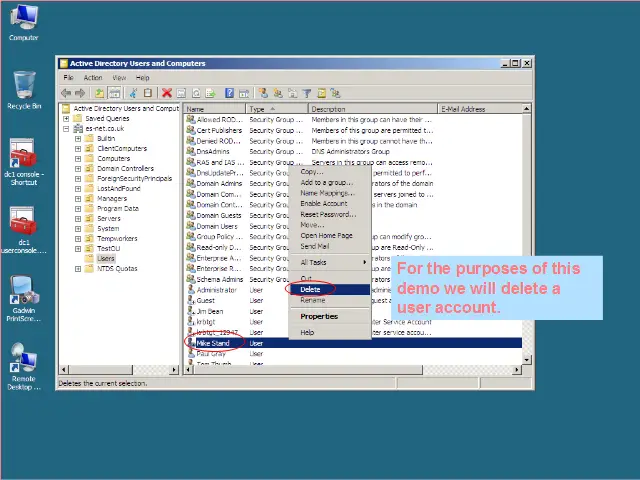Viewport: 640px width, 480px height.
Task: Sort list by Description column header
Action: [370, 109]
